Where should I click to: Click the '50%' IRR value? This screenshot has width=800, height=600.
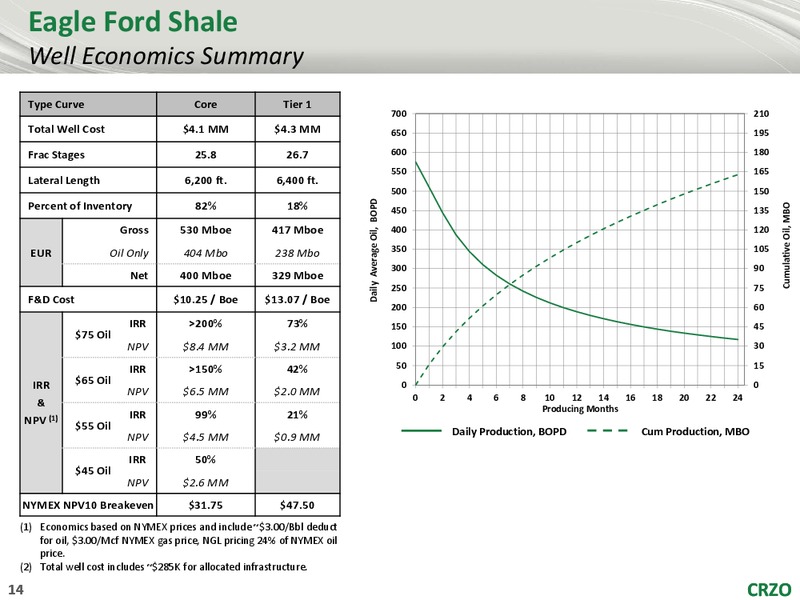(x=206, y=460)
